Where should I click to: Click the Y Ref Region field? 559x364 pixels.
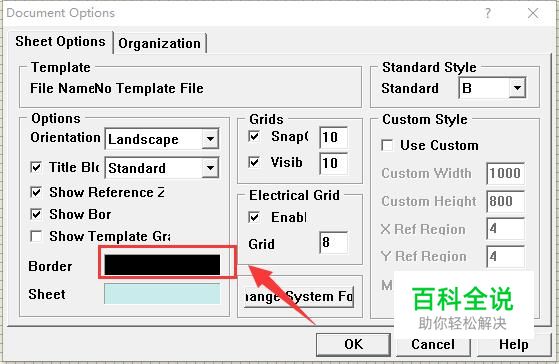(506, 256)
